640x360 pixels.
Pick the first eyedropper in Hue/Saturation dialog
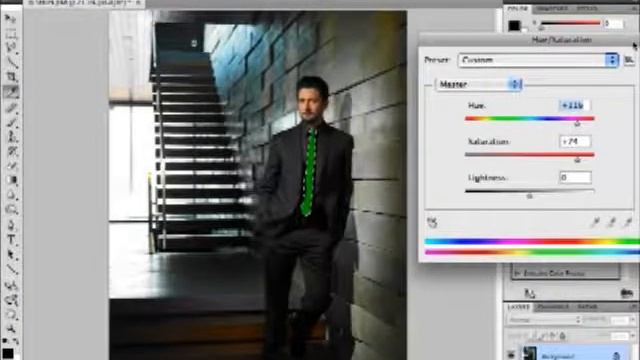tap(596, 222)
